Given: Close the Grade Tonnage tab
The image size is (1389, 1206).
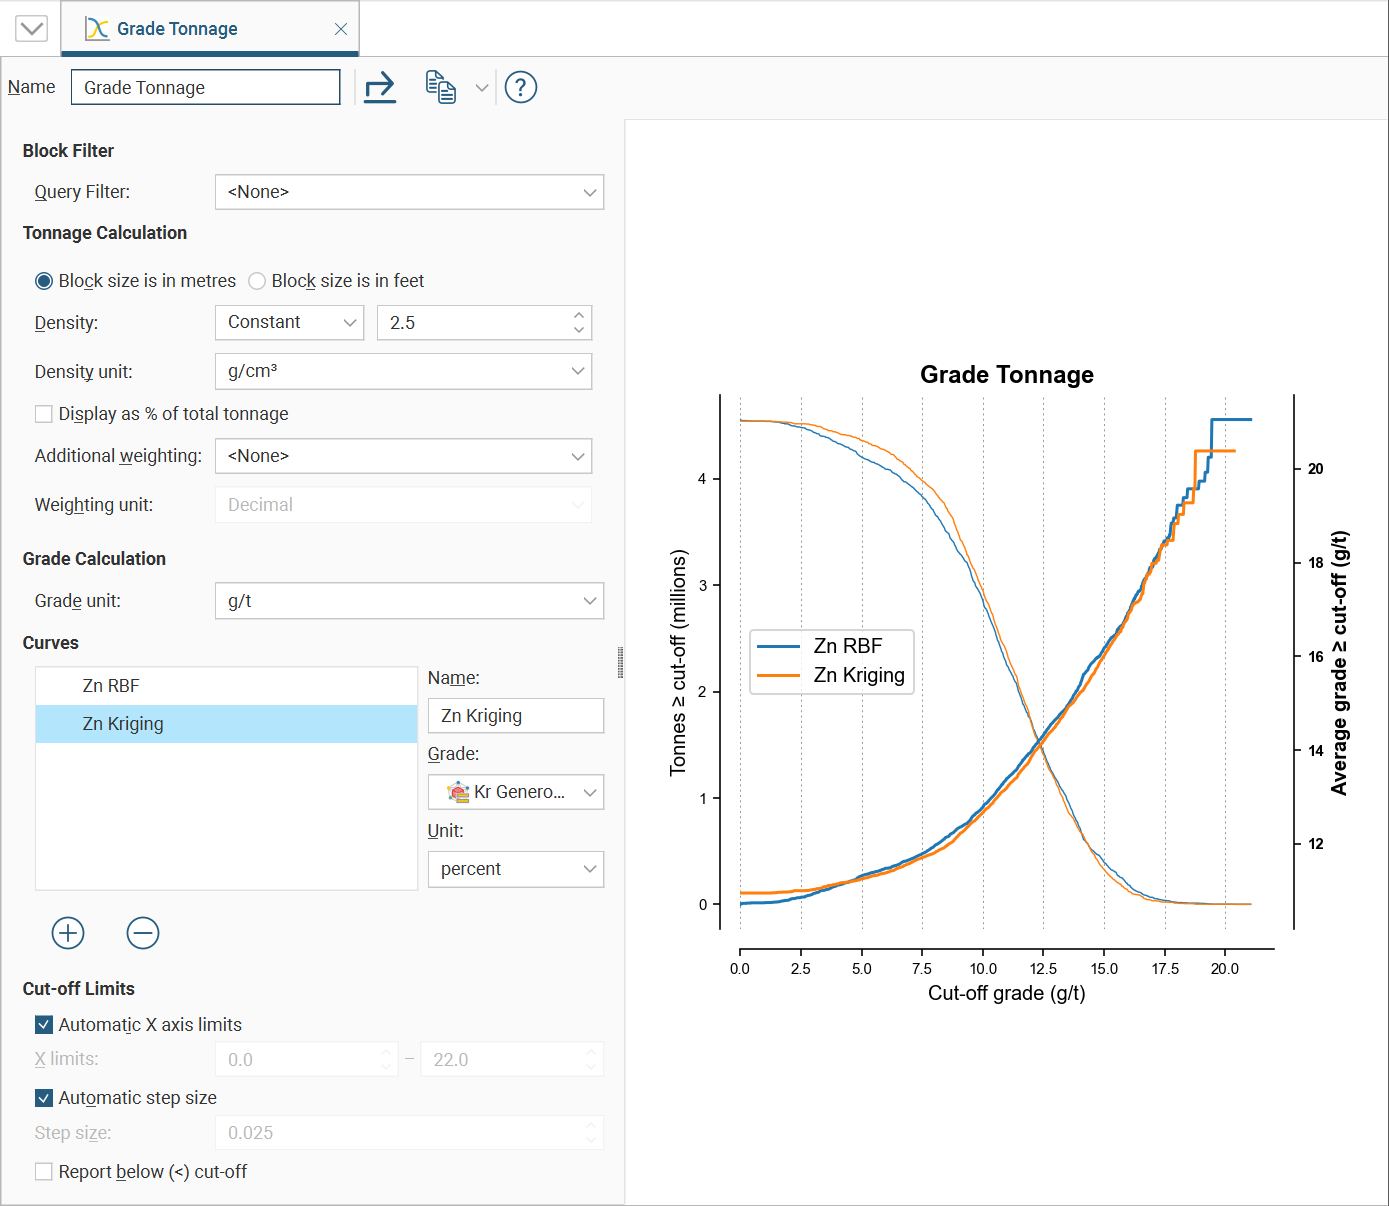Looking at the screenshot, I should (x=341, y=29).
